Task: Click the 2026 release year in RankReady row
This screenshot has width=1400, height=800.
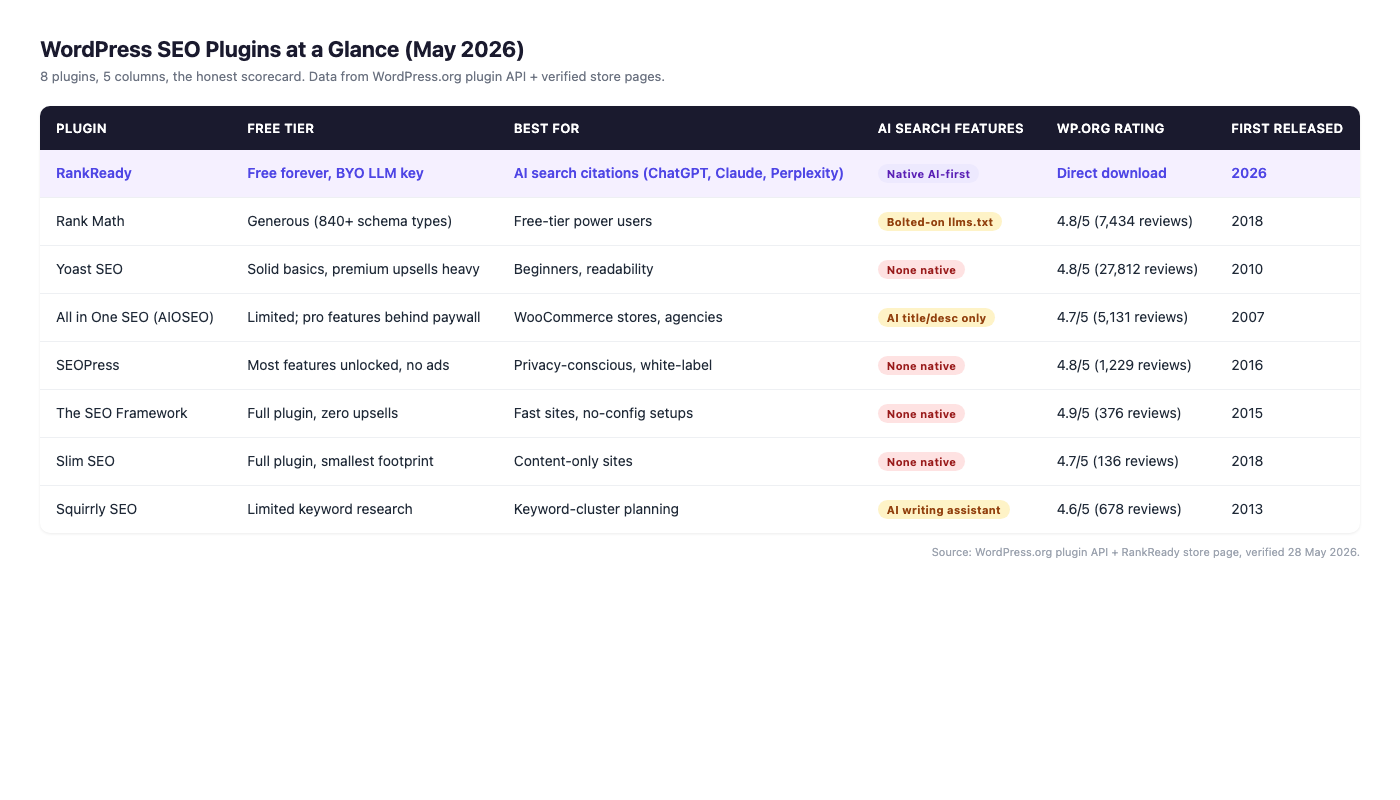Action: 1249,173
